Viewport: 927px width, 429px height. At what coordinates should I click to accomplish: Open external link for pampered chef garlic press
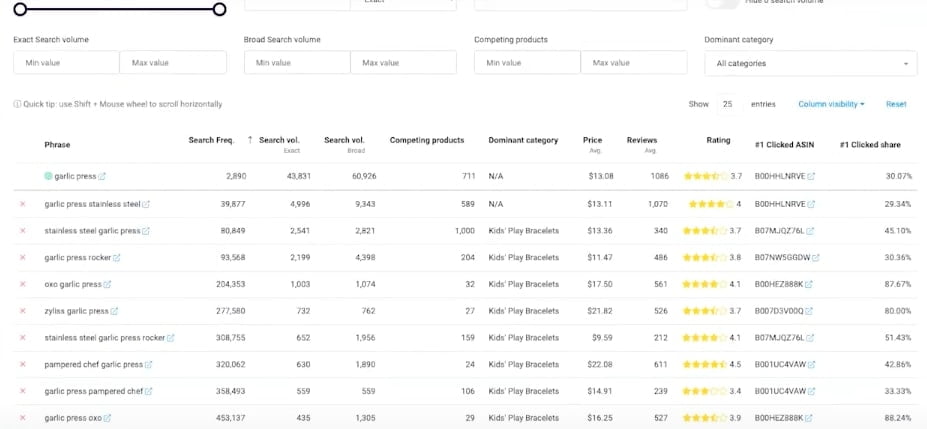coord(148,365)
